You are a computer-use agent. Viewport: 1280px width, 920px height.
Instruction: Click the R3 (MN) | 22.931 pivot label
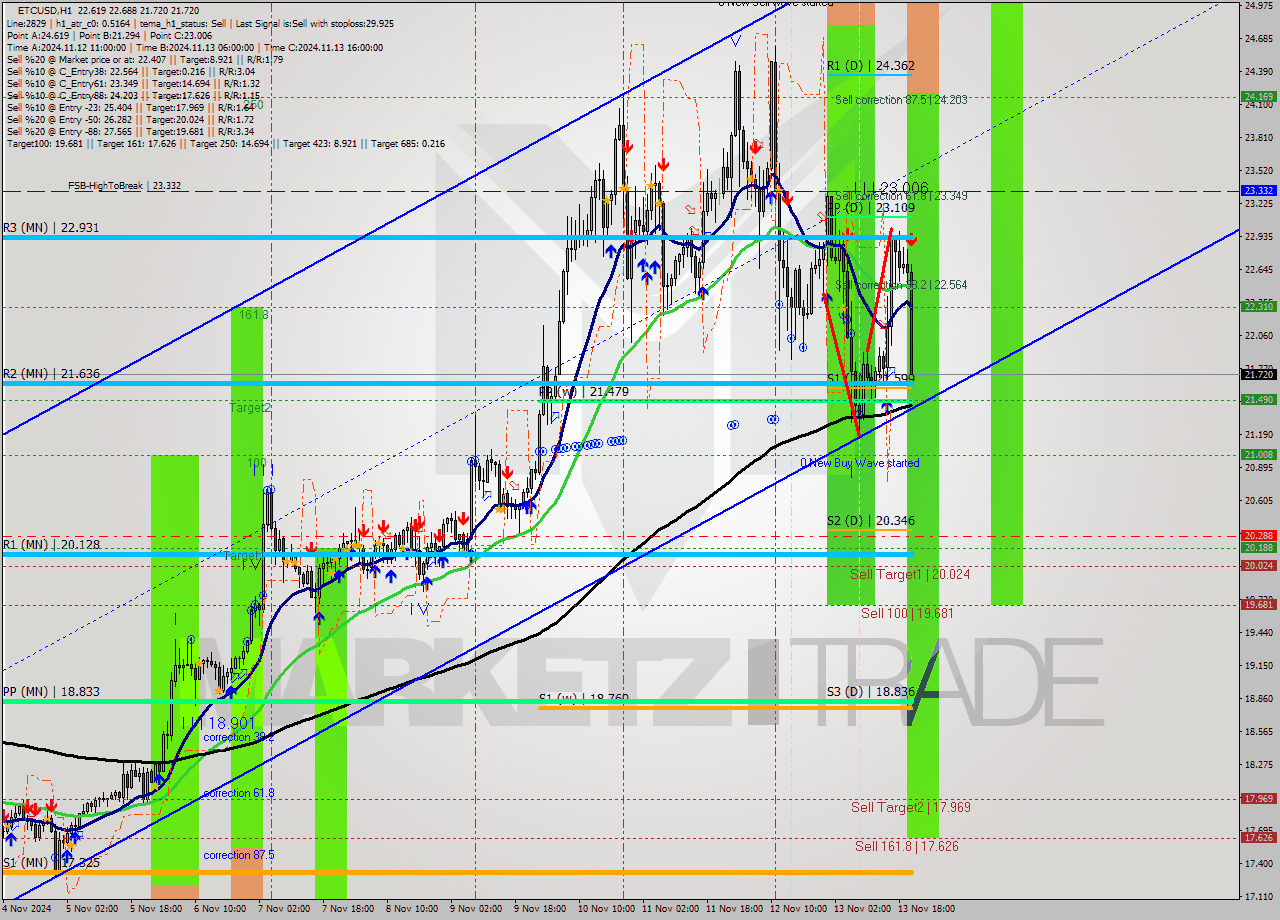(x=51, y=228)
